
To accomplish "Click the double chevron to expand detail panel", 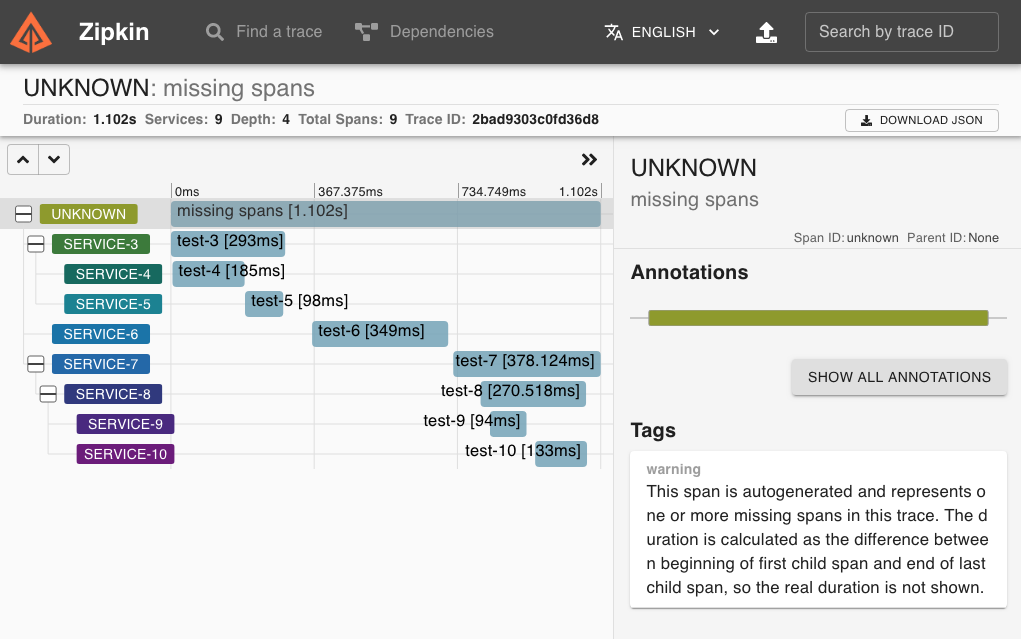I will [589, 159].
